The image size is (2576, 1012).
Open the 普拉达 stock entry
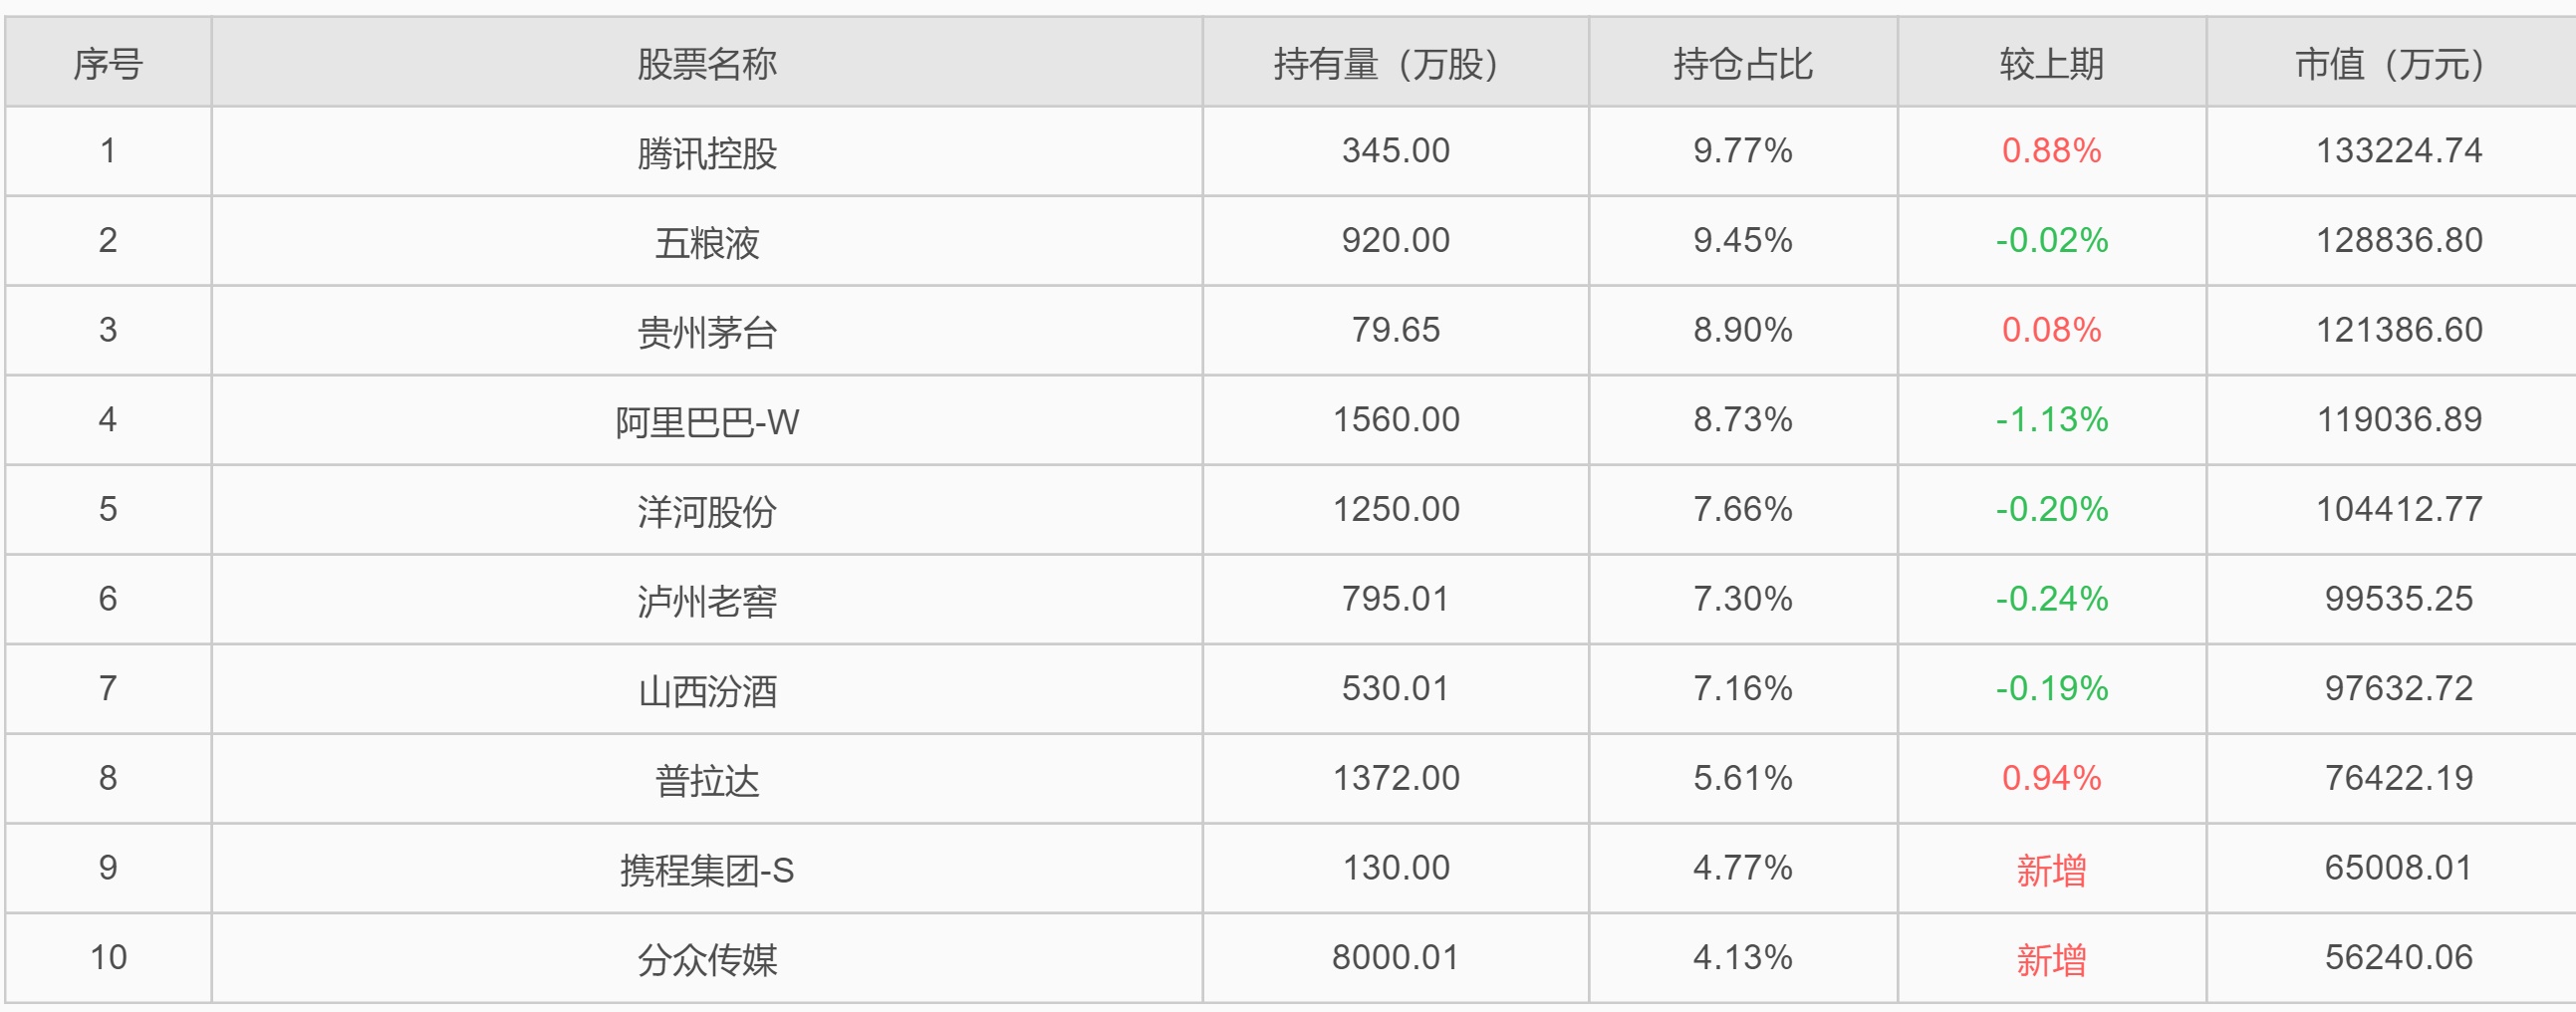tap(706, 780)
